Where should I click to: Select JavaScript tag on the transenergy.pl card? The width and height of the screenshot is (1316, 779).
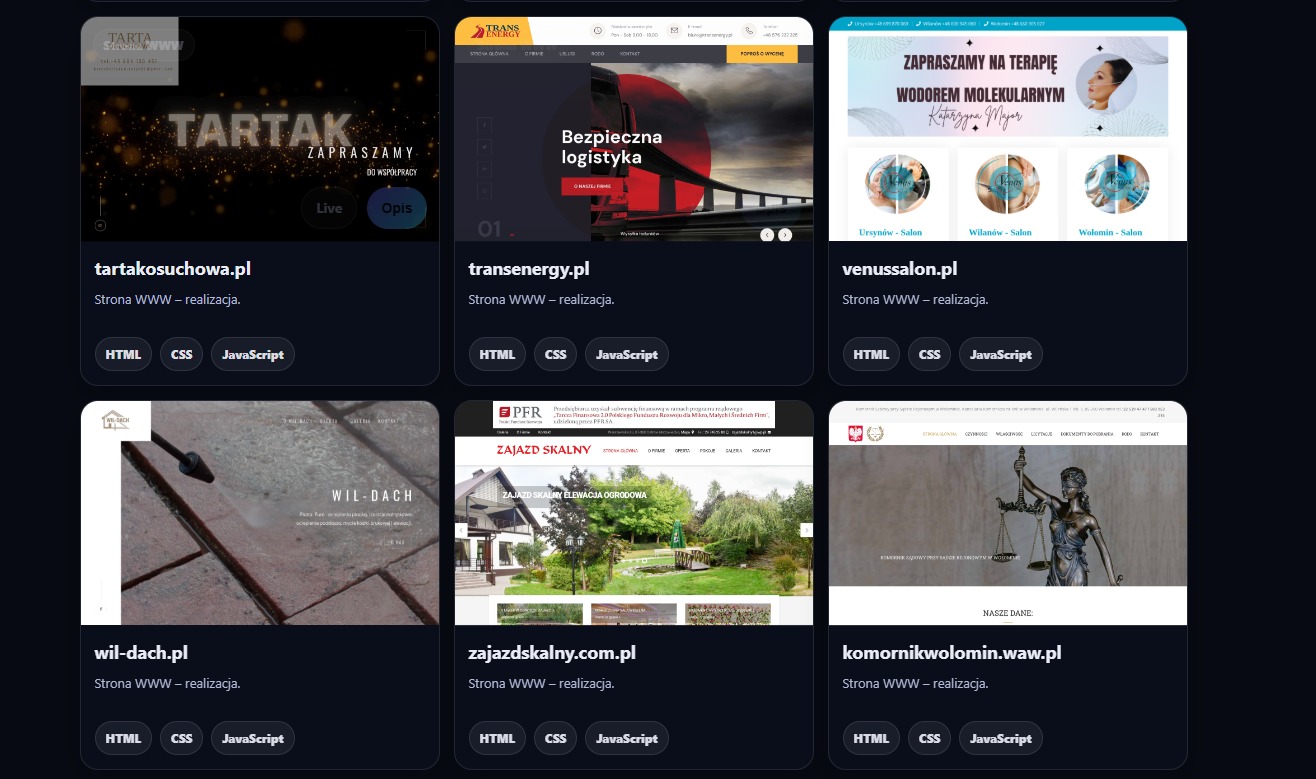pyautogui.click(x=626, y=354)
